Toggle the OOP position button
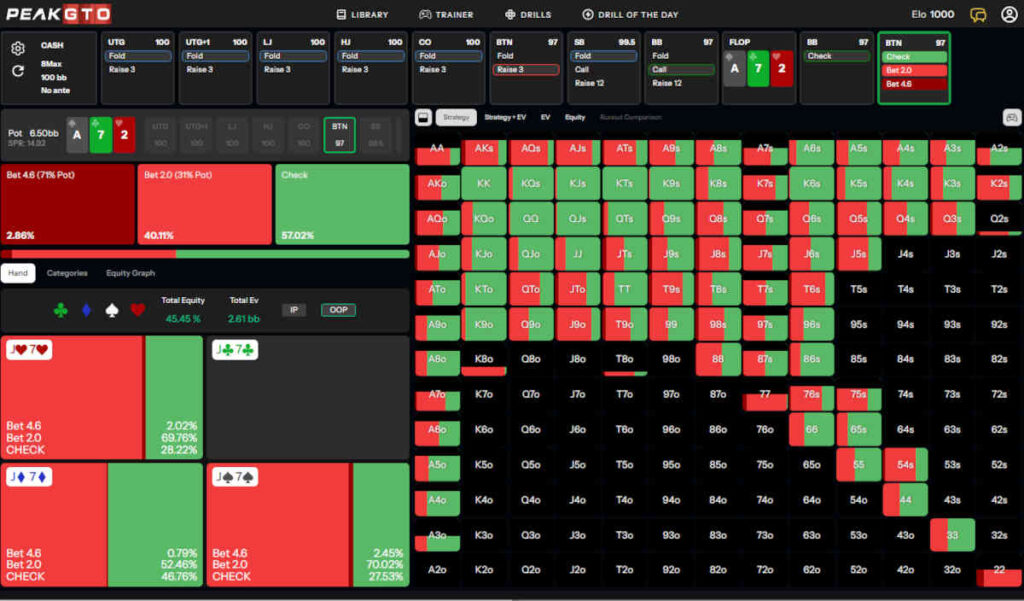 (338, 310)
